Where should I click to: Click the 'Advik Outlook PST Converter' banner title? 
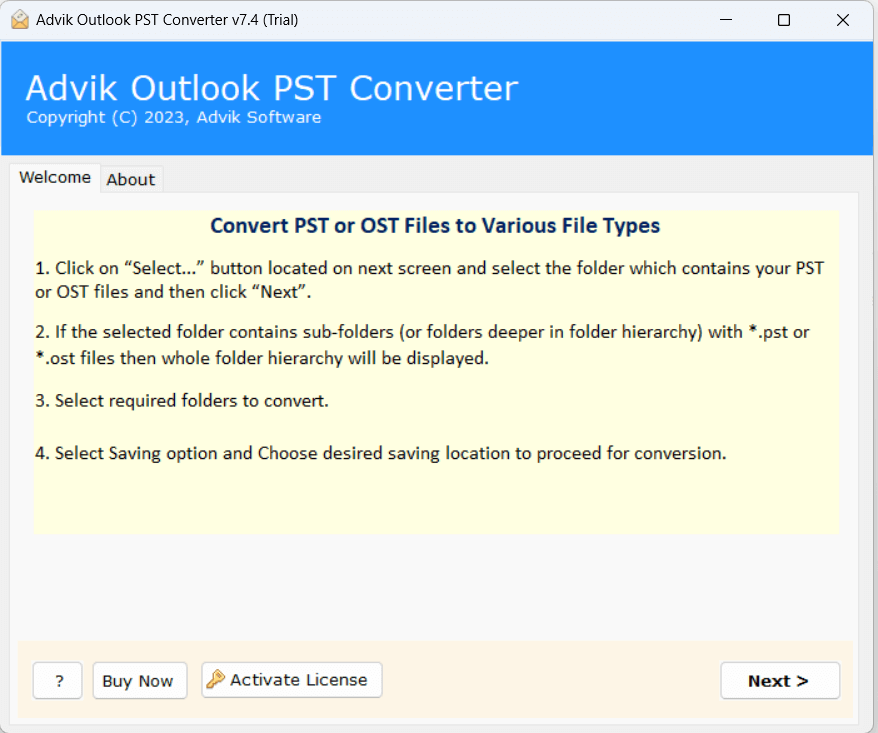[272, 88]
